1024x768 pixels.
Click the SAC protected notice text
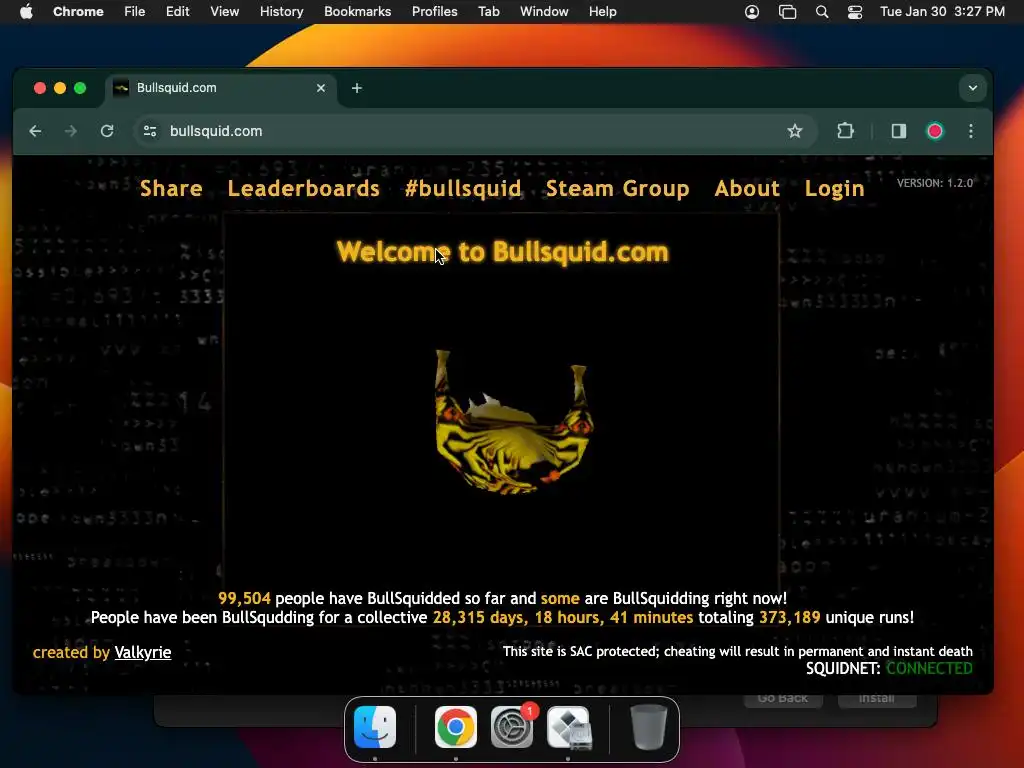point(737,651)
